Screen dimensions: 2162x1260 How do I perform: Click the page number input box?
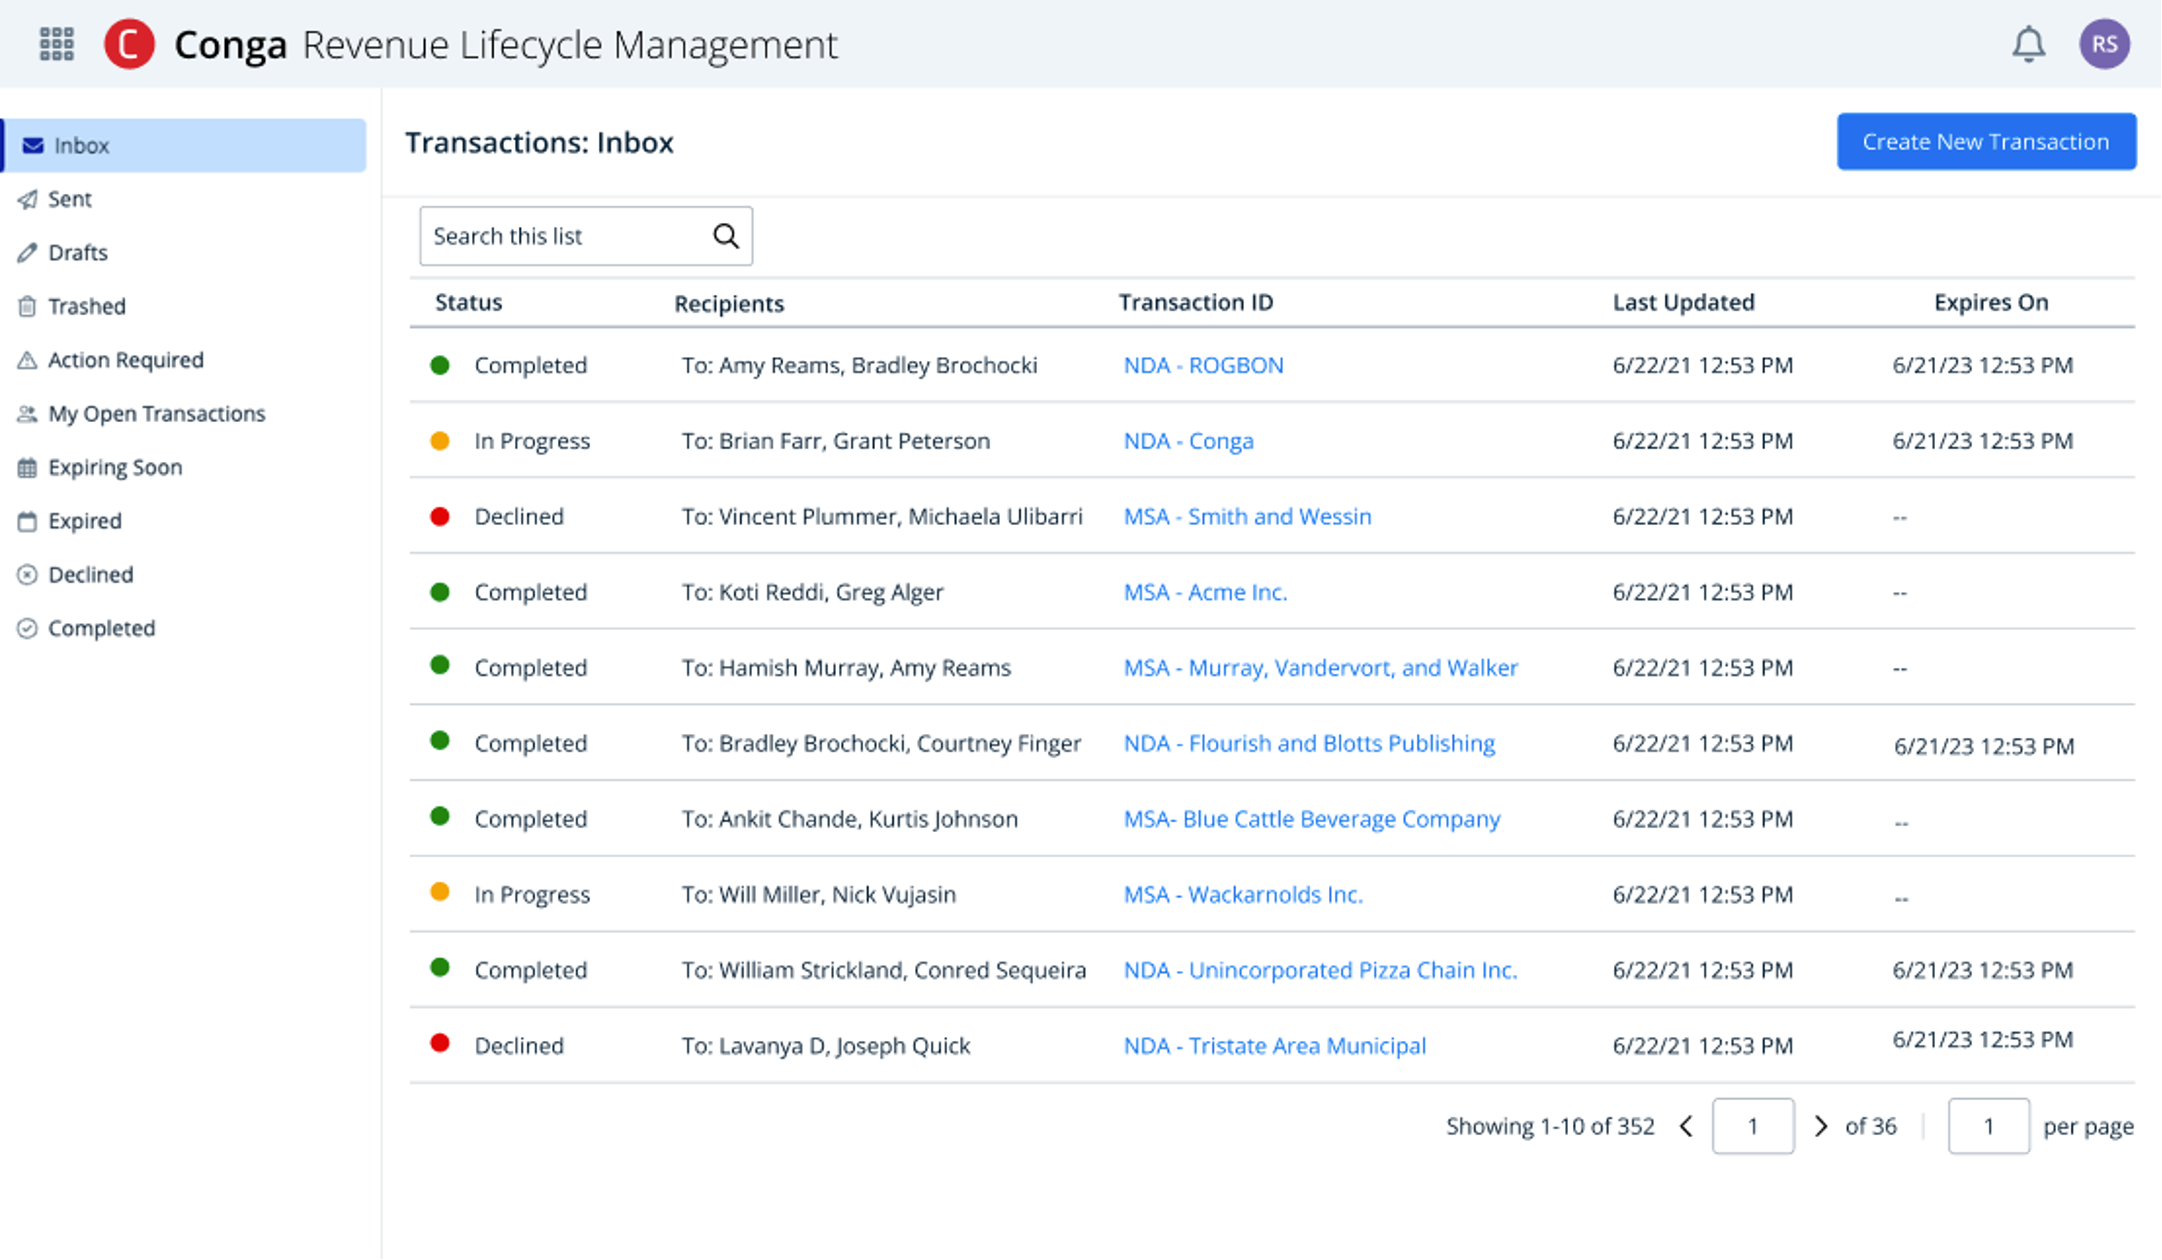pyautogui.click(x=1753, y=1126)
